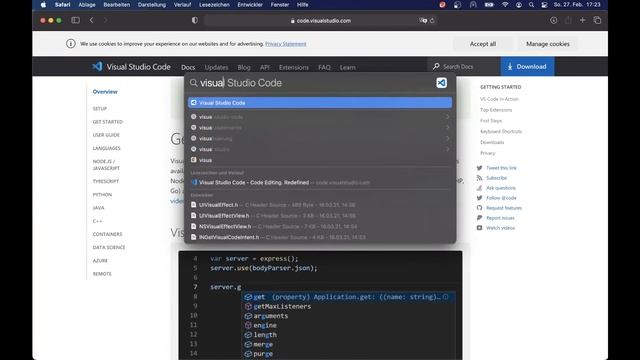This screenshot has height=360, width=640.
Task: Open the Privacy Statement link
Action: point(286,44)
